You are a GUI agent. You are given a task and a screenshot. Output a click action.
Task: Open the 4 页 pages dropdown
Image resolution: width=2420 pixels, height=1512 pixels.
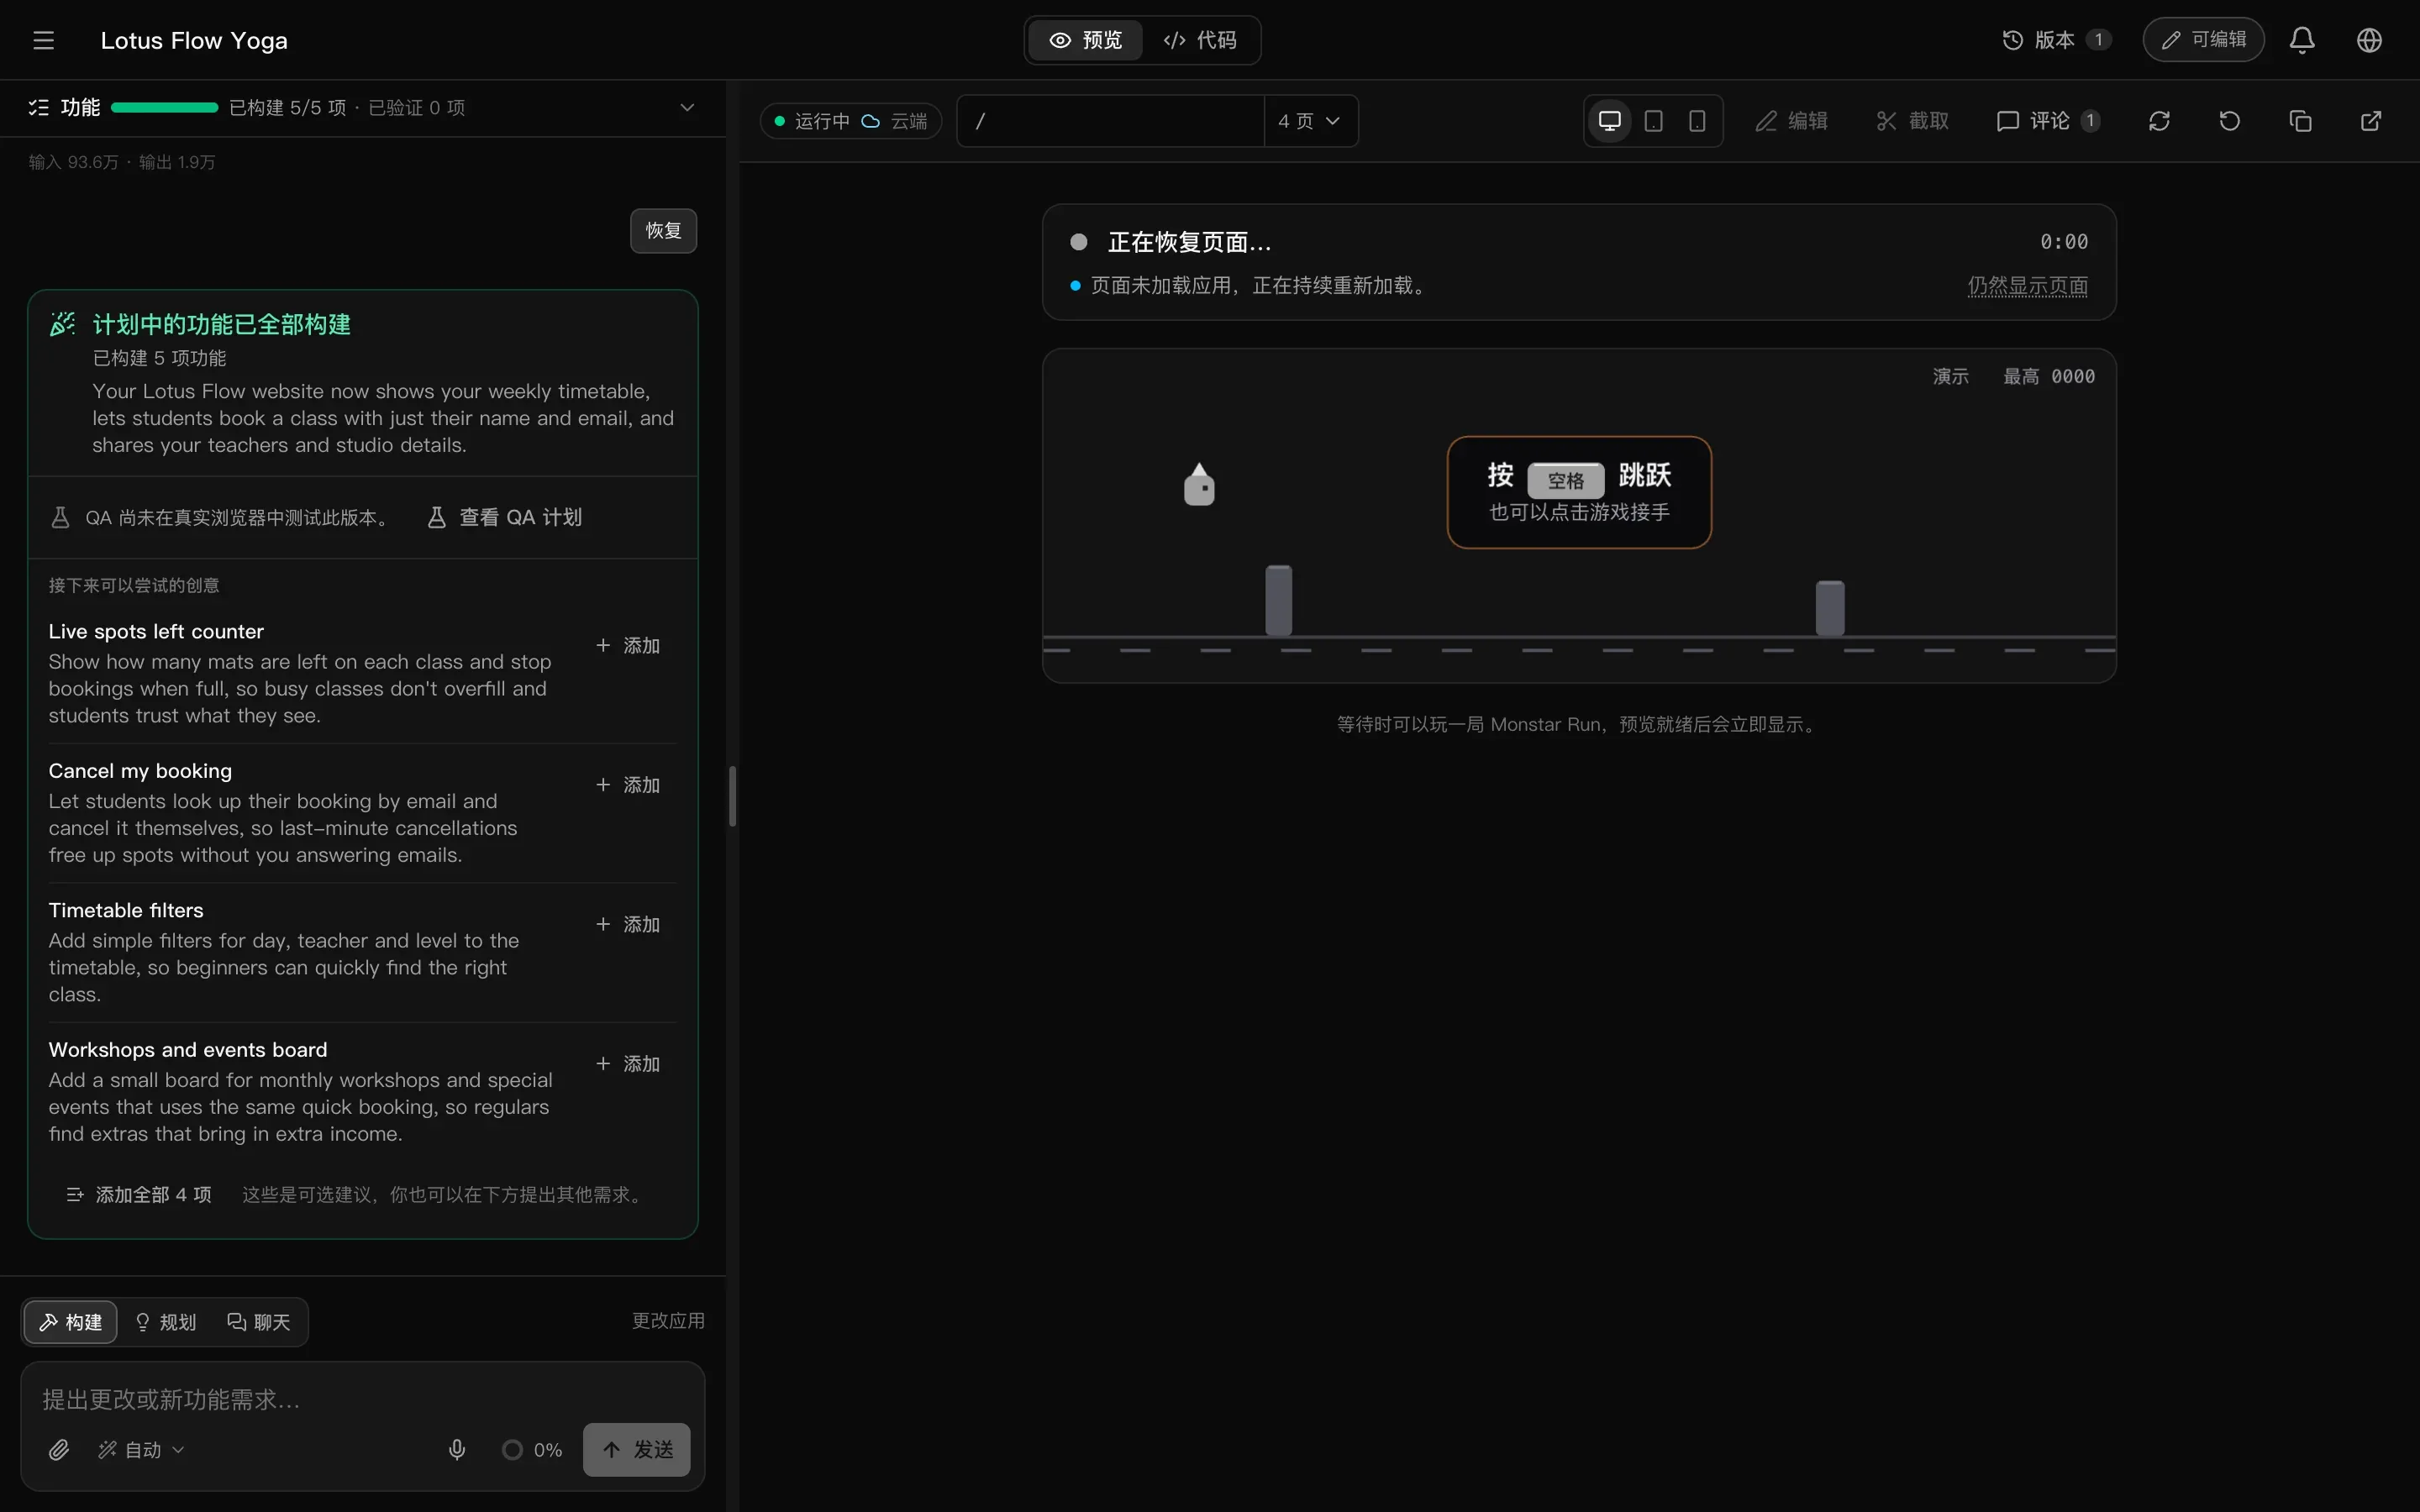tap(1309, 121)
